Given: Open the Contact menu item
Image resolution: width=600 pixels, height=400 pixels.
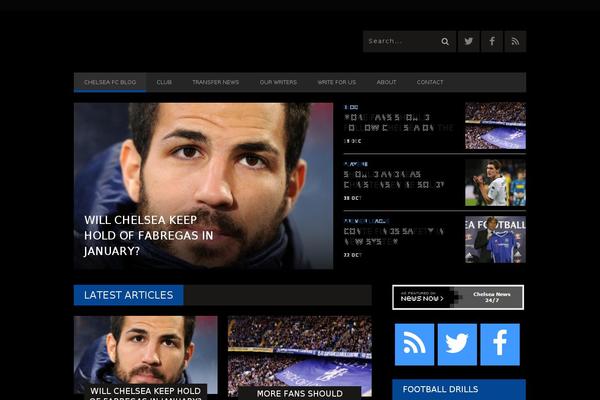Looking at the screenshot, I should coord(430,82).
